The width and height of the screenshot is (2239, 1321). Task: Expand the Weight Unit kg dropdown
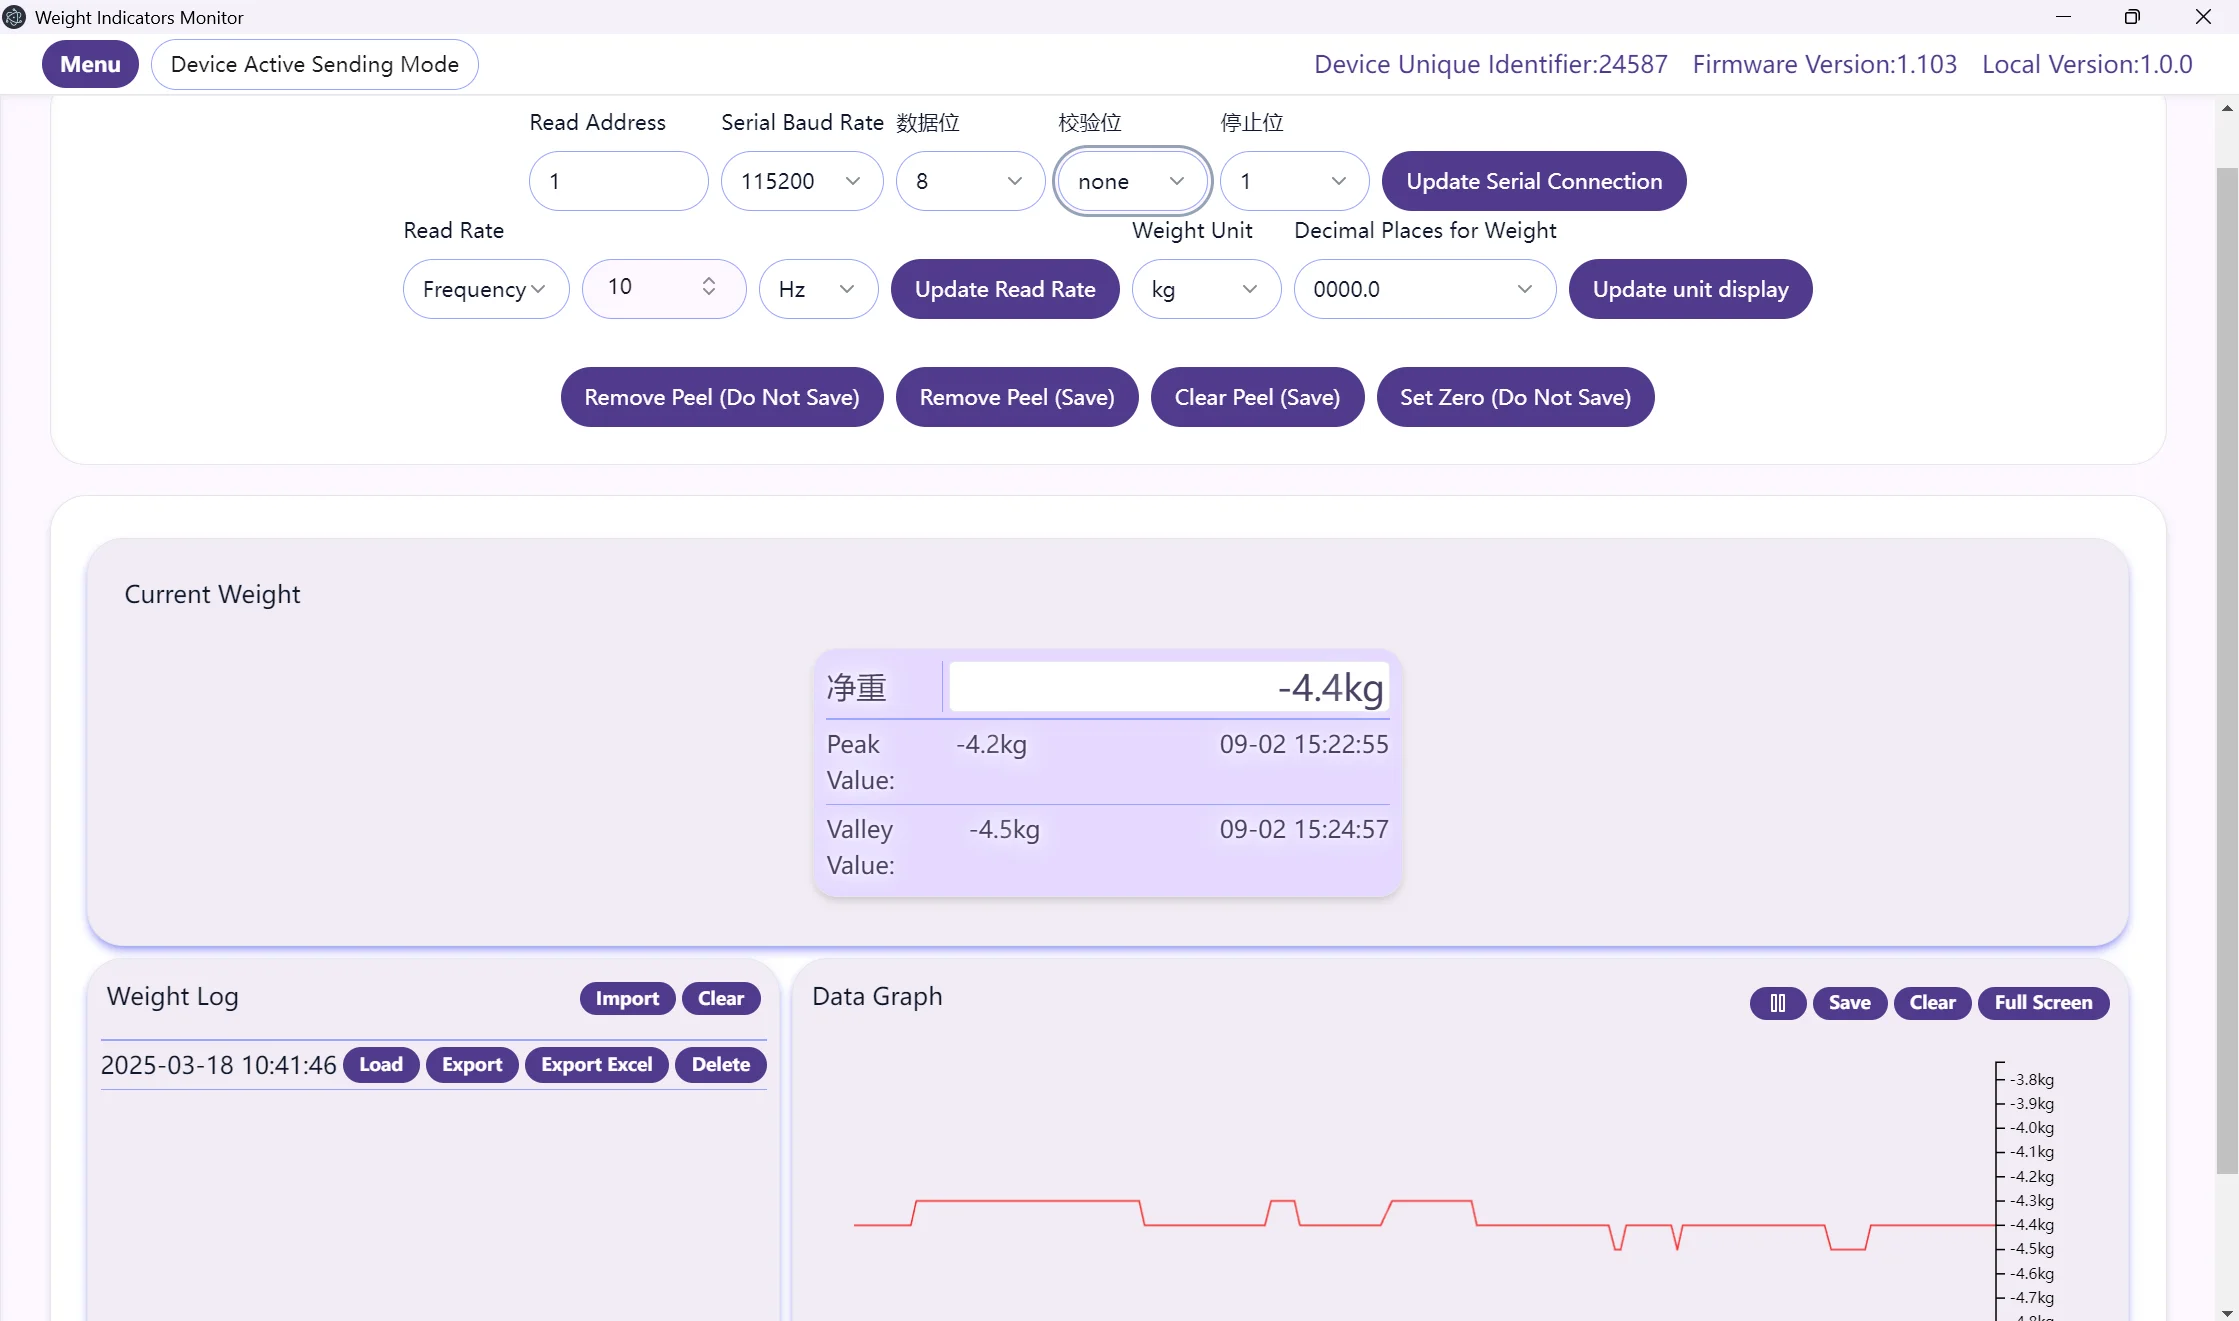[x=1205, y=289]
